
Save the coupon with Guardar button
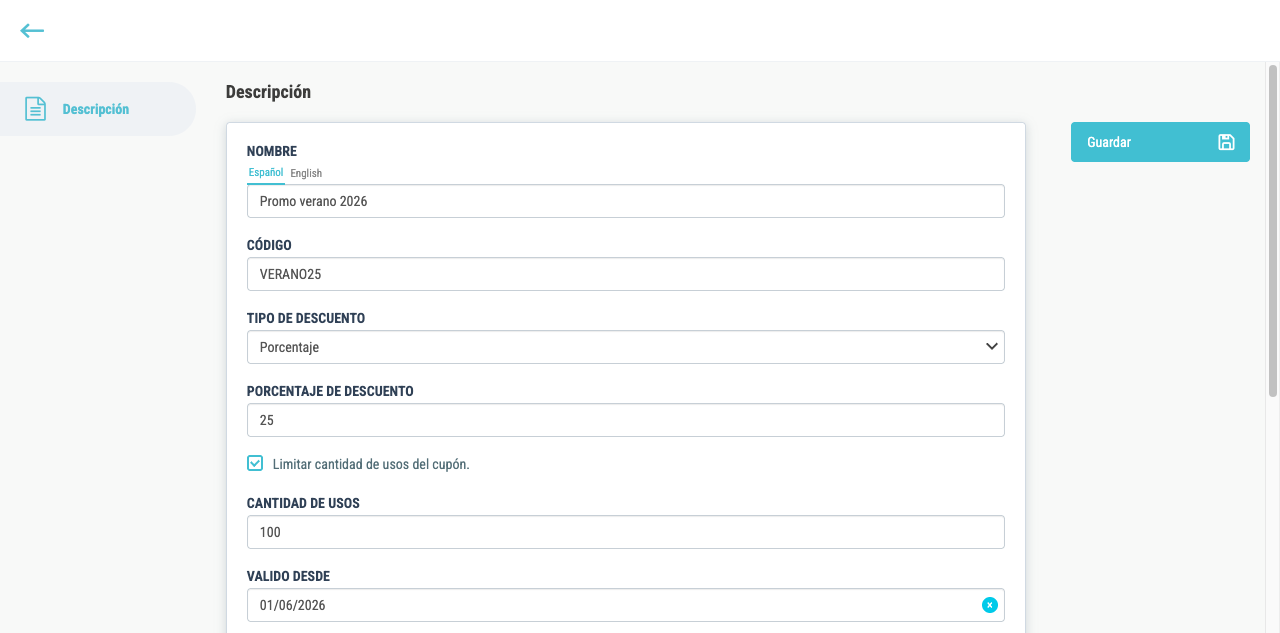1160,142
